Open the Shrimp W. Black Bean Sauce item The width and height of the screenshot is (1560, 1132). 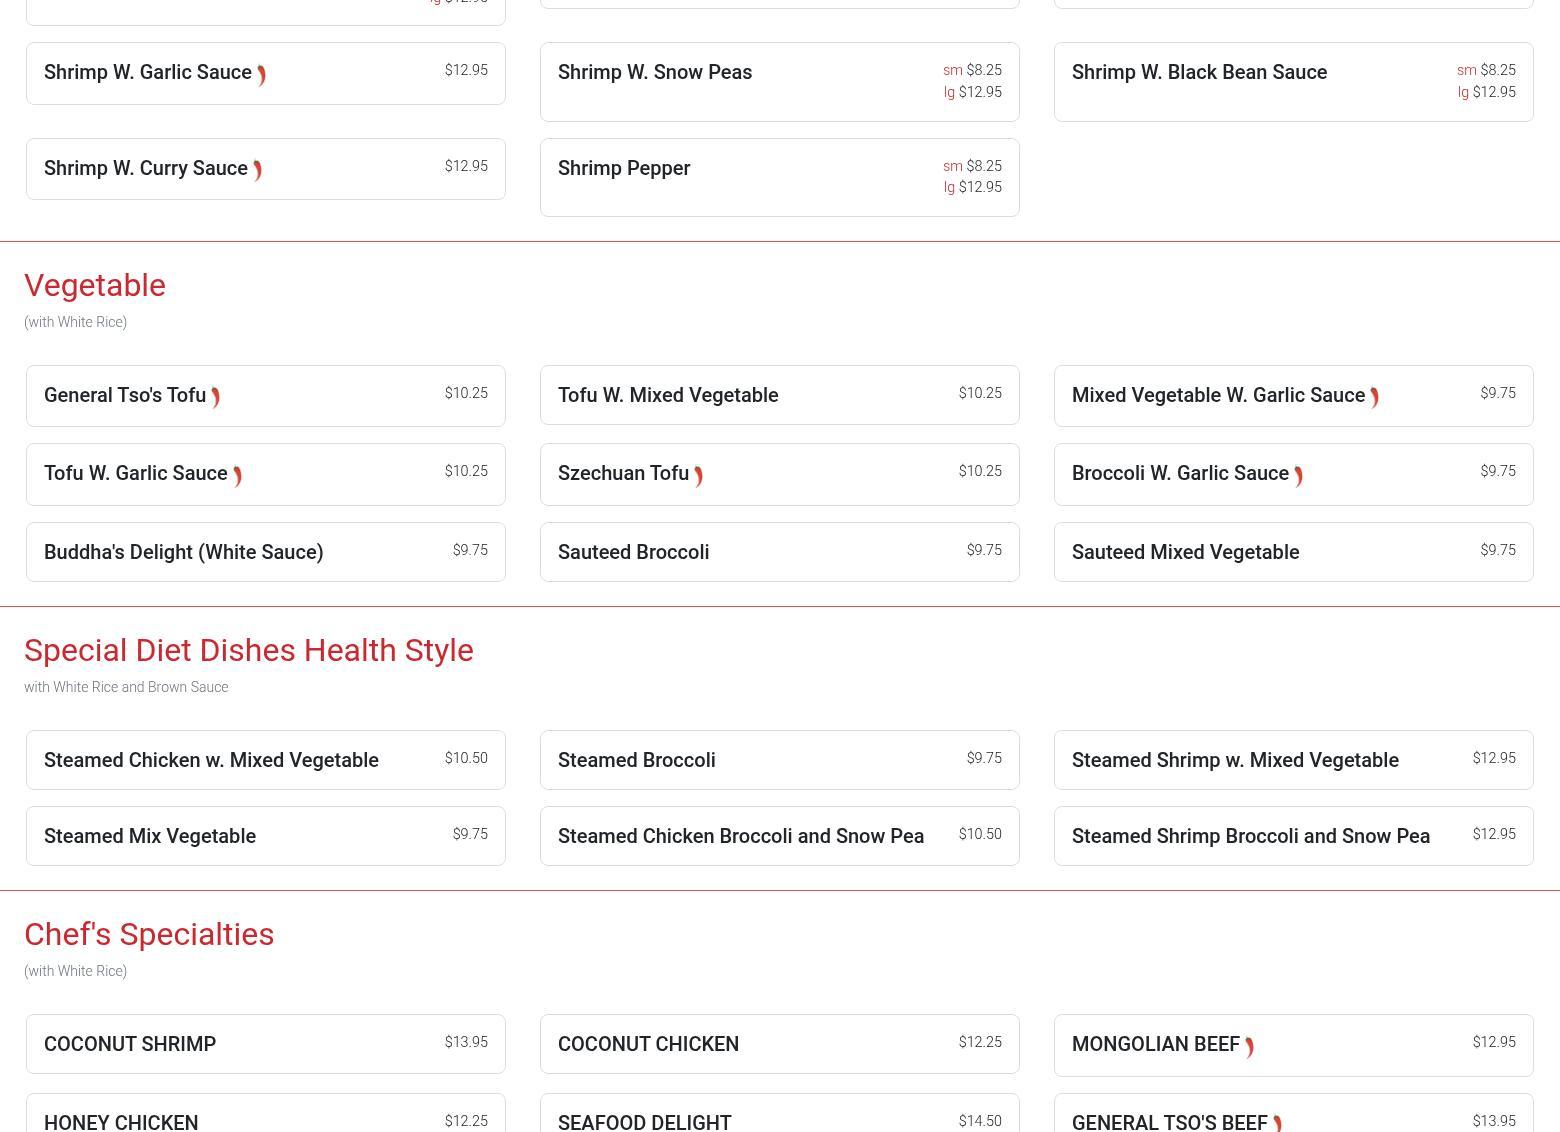[1292, 82]
